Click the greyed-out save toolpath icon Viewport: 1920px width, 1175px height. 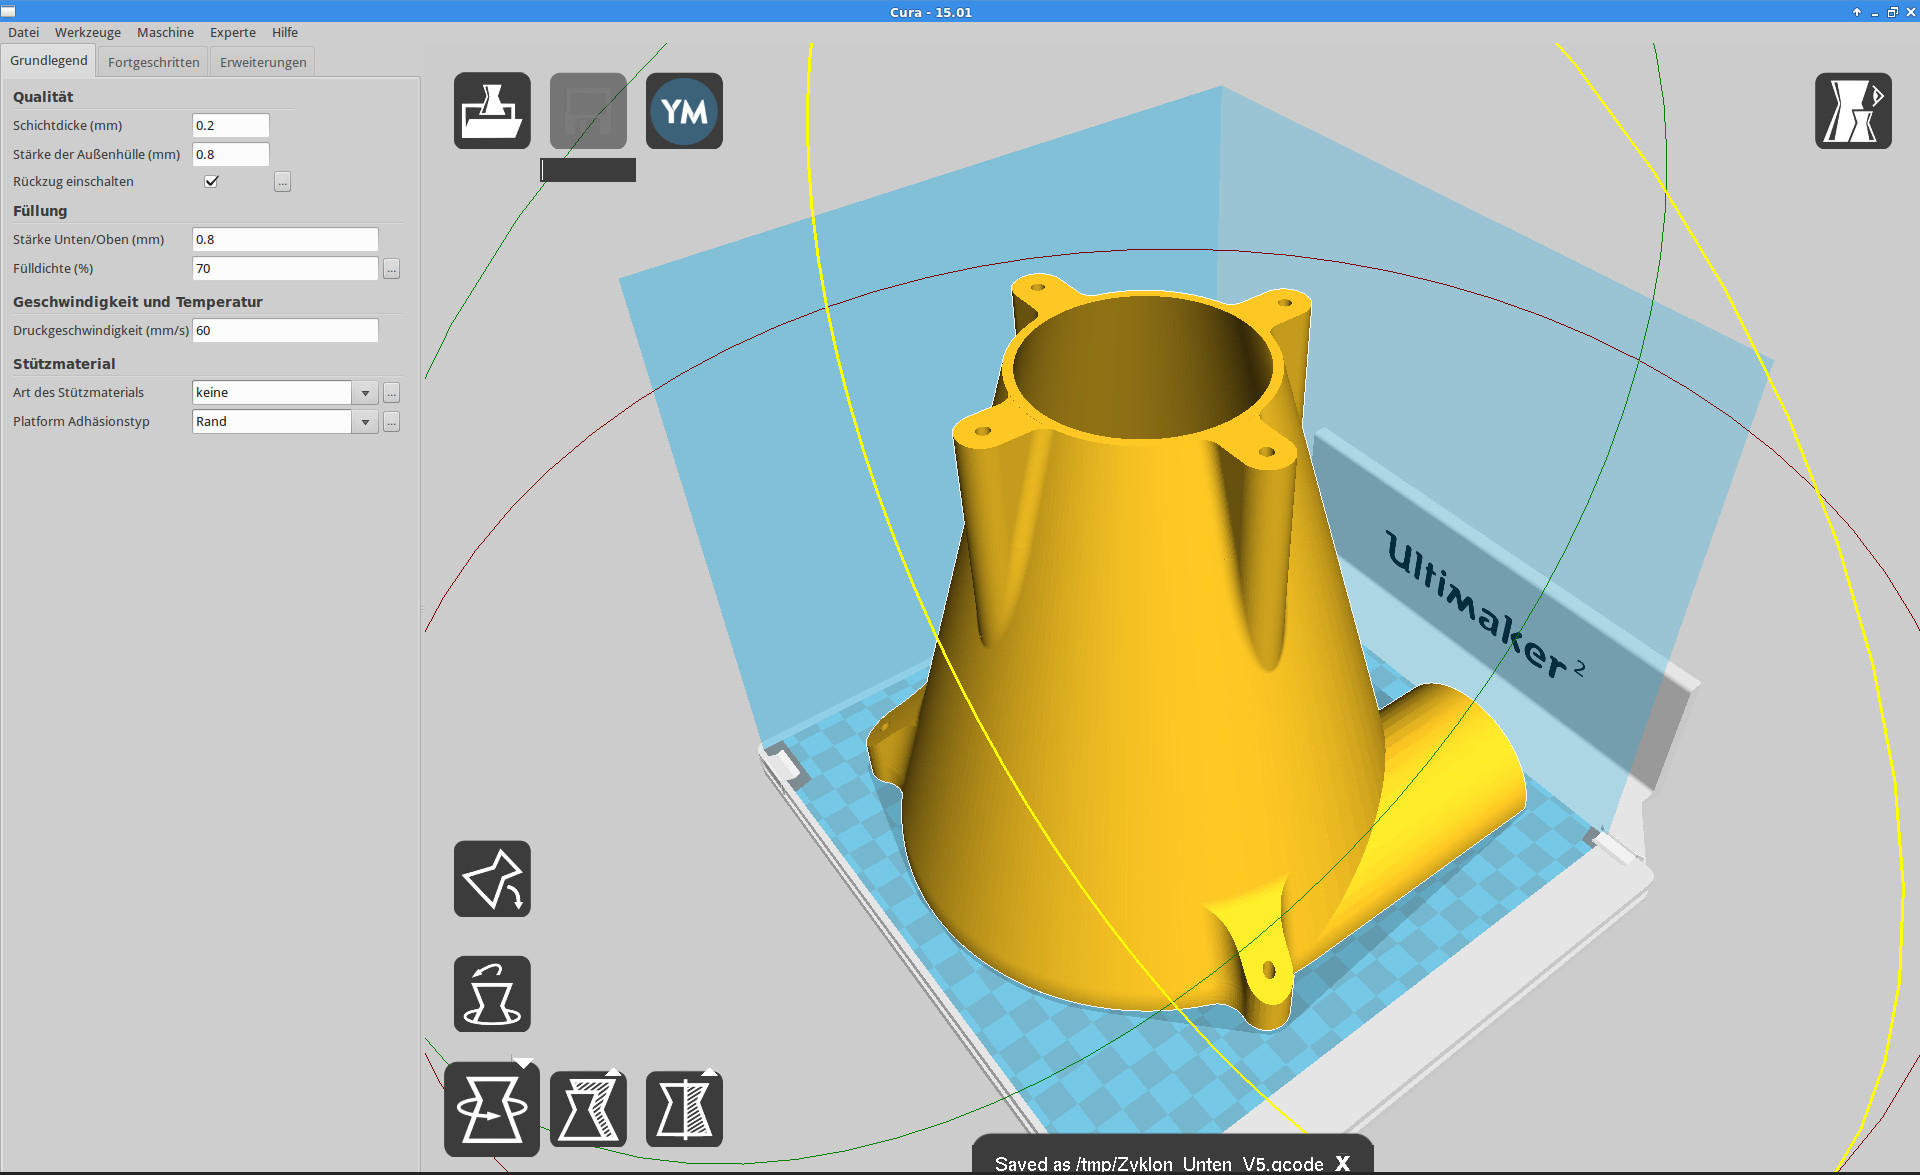click(x=588, y=111)
